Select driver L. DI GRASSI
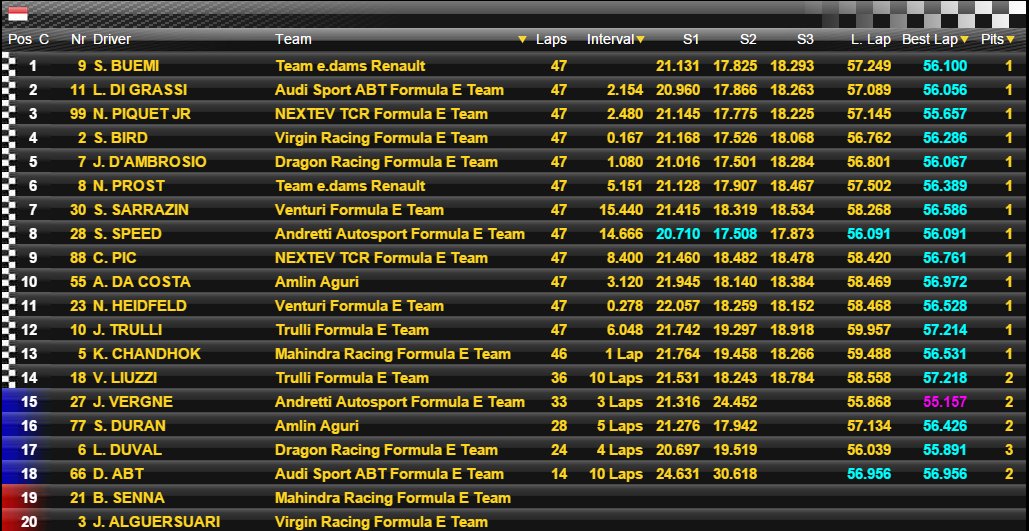1029x531 pixels. tap(140, 90)
